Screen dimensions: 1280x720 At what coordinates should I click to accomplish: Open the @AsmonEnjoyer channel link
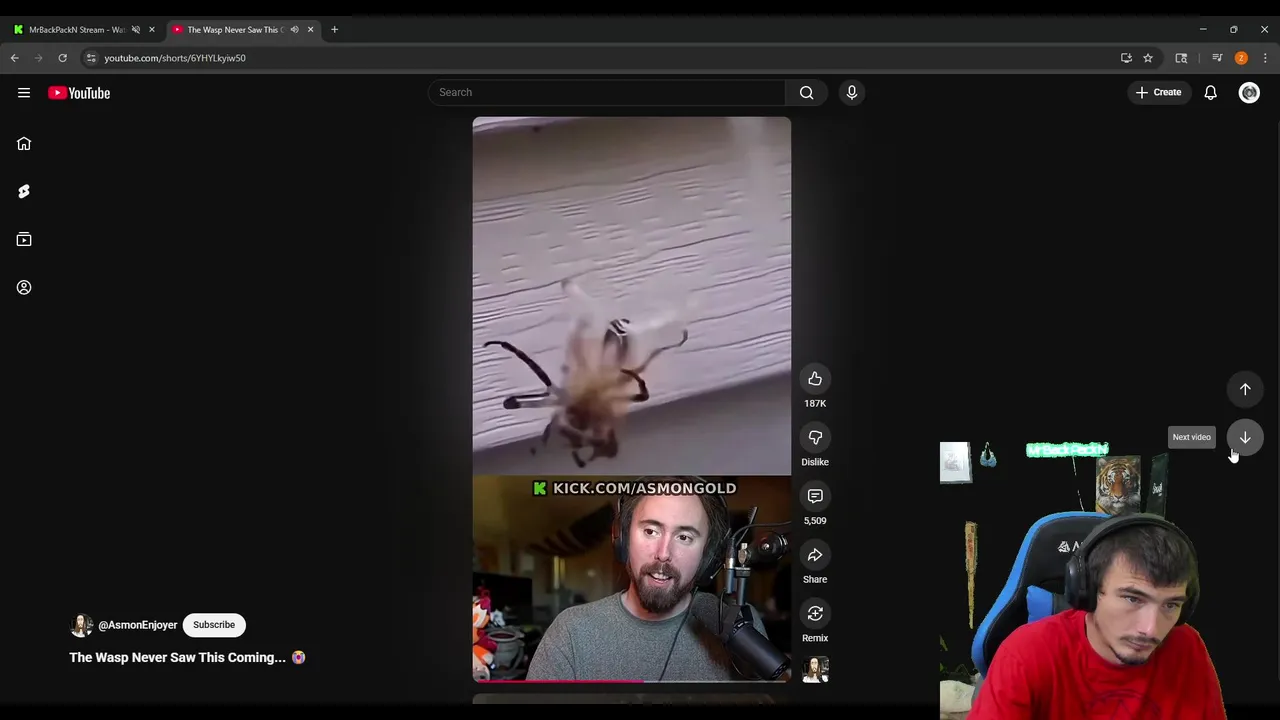point(138,625)
